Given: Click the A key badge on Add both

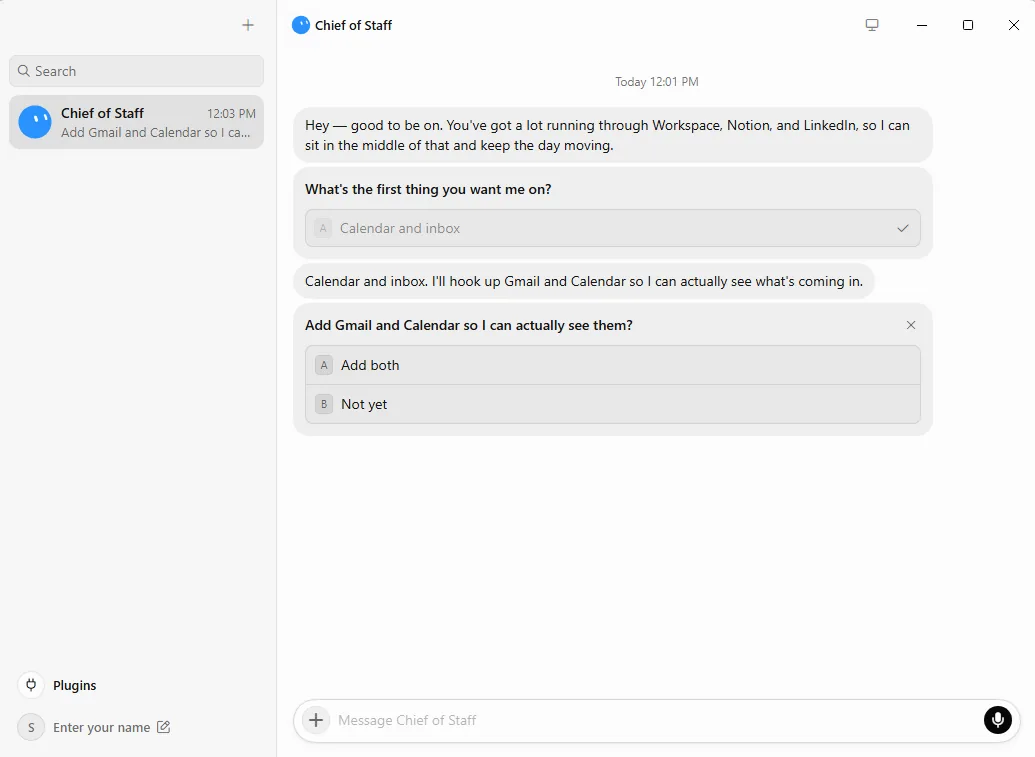Looking at the screenshot, I should pyautogui.click(x=323, y=365).
